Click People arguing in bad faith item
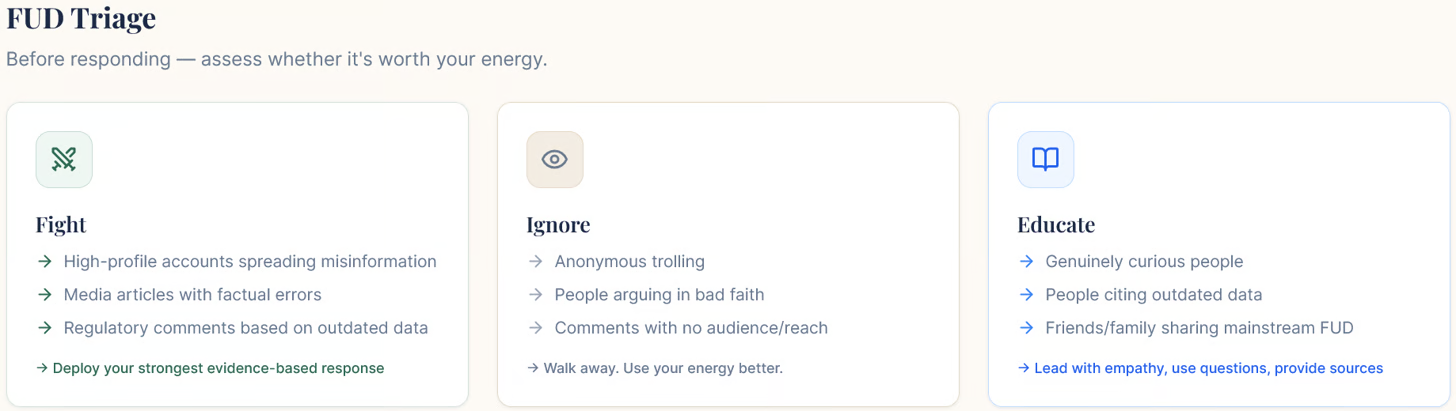The image size is (1456, 411). [x=659, y=295]
